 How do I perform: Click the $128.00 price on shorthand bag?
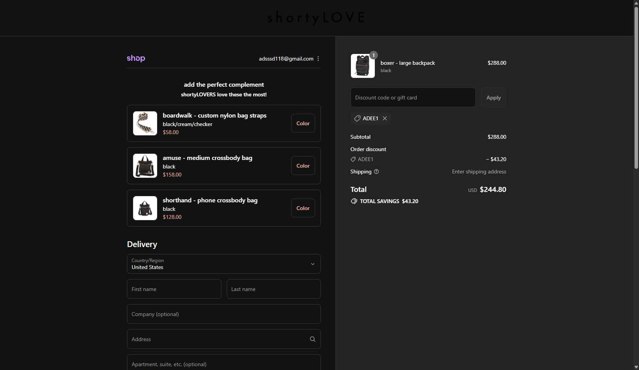point(172,217)
